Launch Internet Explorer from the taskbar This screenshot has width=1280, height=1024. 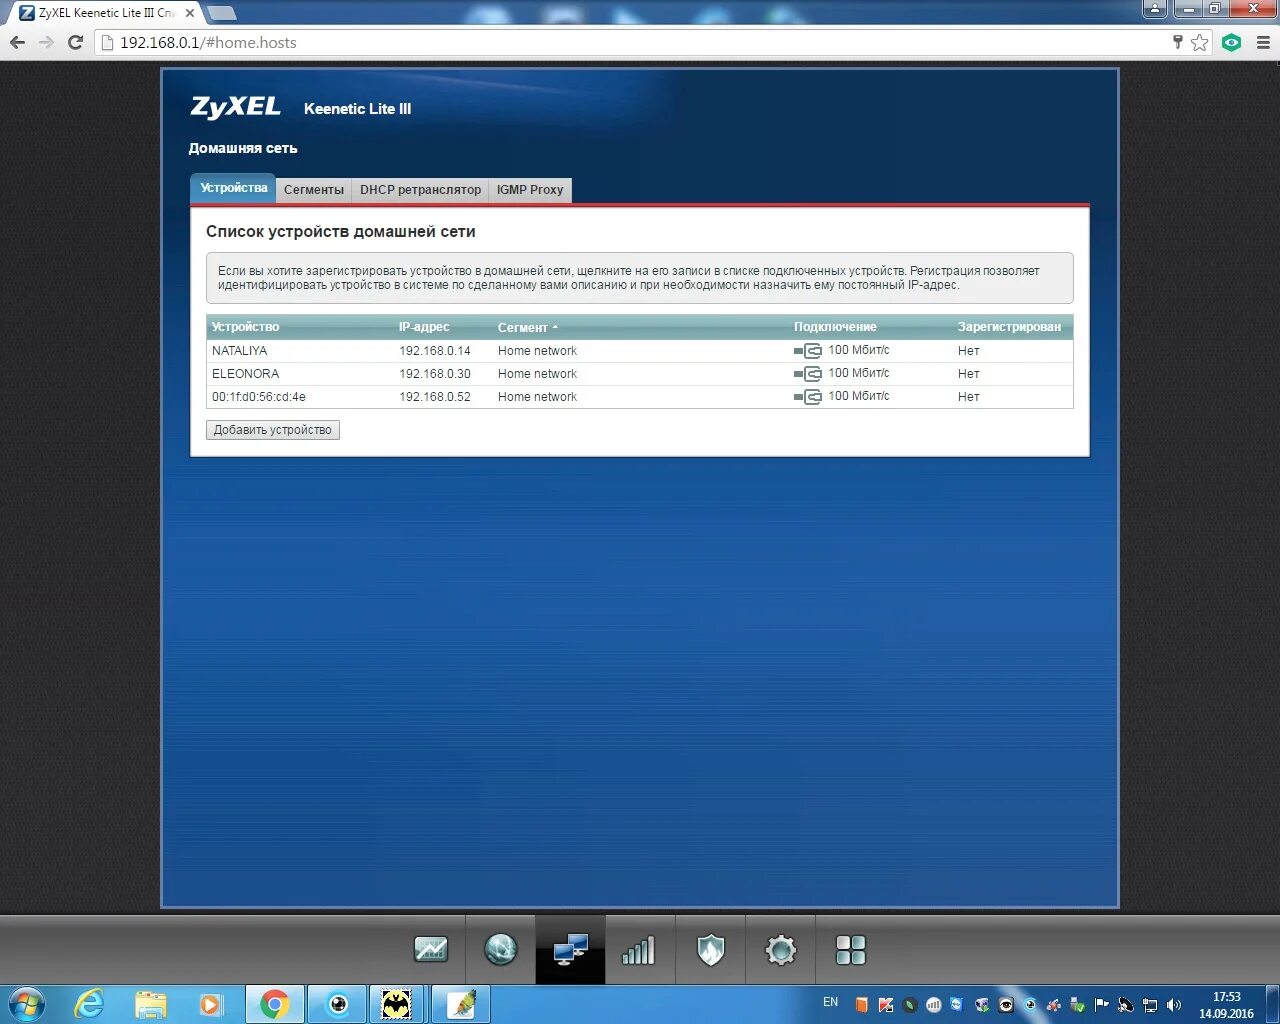point(89,1004)
